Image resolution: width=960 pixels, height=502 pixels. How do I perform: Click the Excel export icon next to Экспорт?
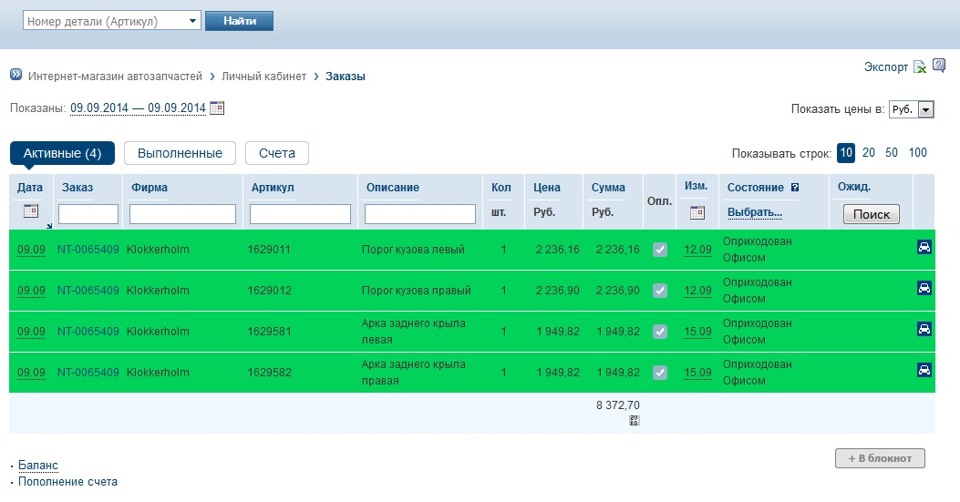pyautogui.click(x=920, y=67)
